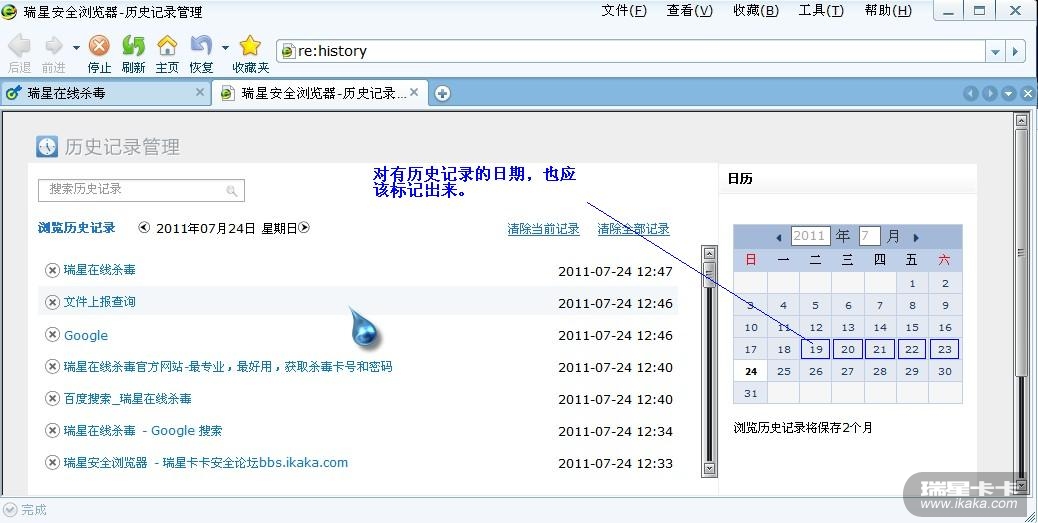Delete the 瑞星安全浏览器 forum history entry
The width and height of the screenshot is (1038, 523).
(52, 462)
